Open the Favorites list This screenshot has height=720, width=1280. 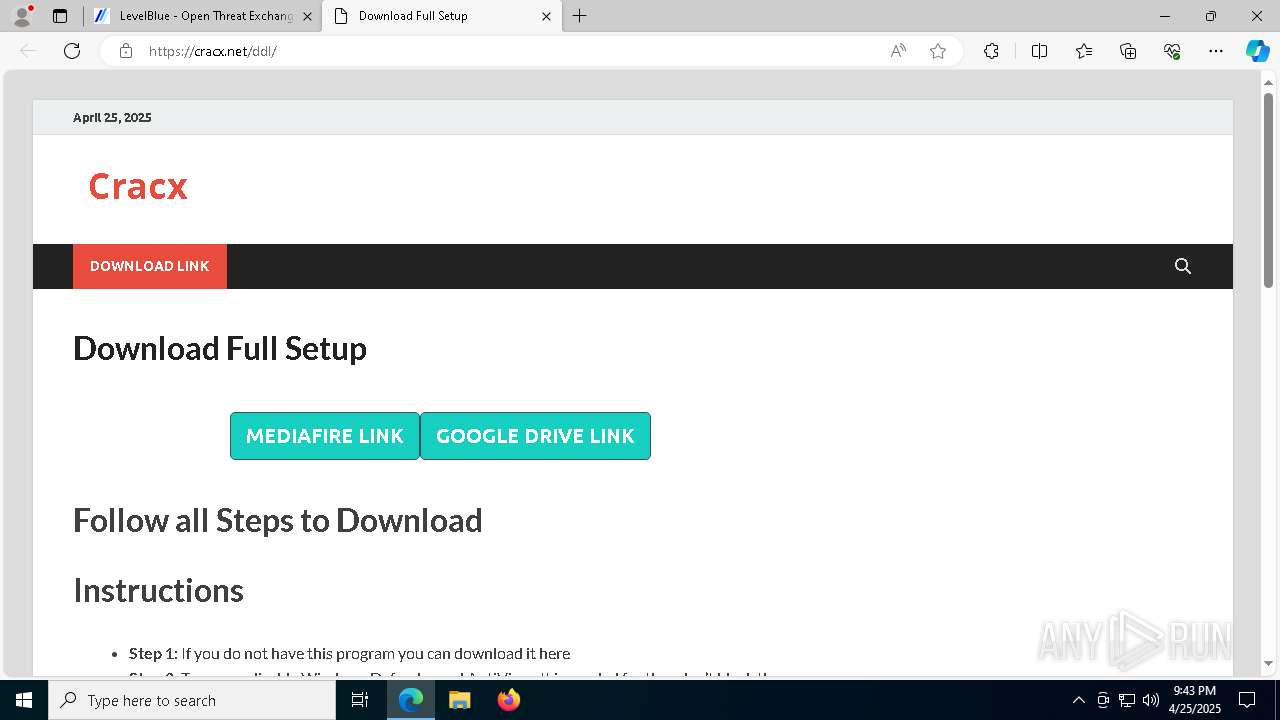click(1084, 51)
